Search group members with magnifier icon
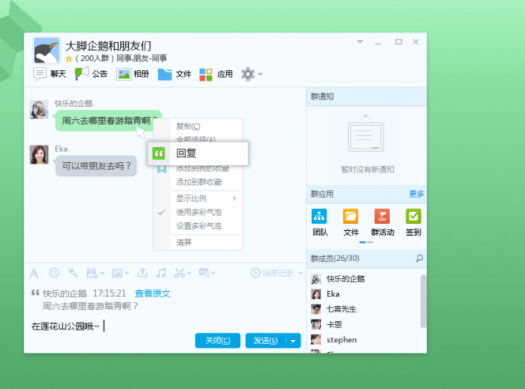The width and height of the screenshot is (525, 389). pyautogui.click(x=419, y=258)
